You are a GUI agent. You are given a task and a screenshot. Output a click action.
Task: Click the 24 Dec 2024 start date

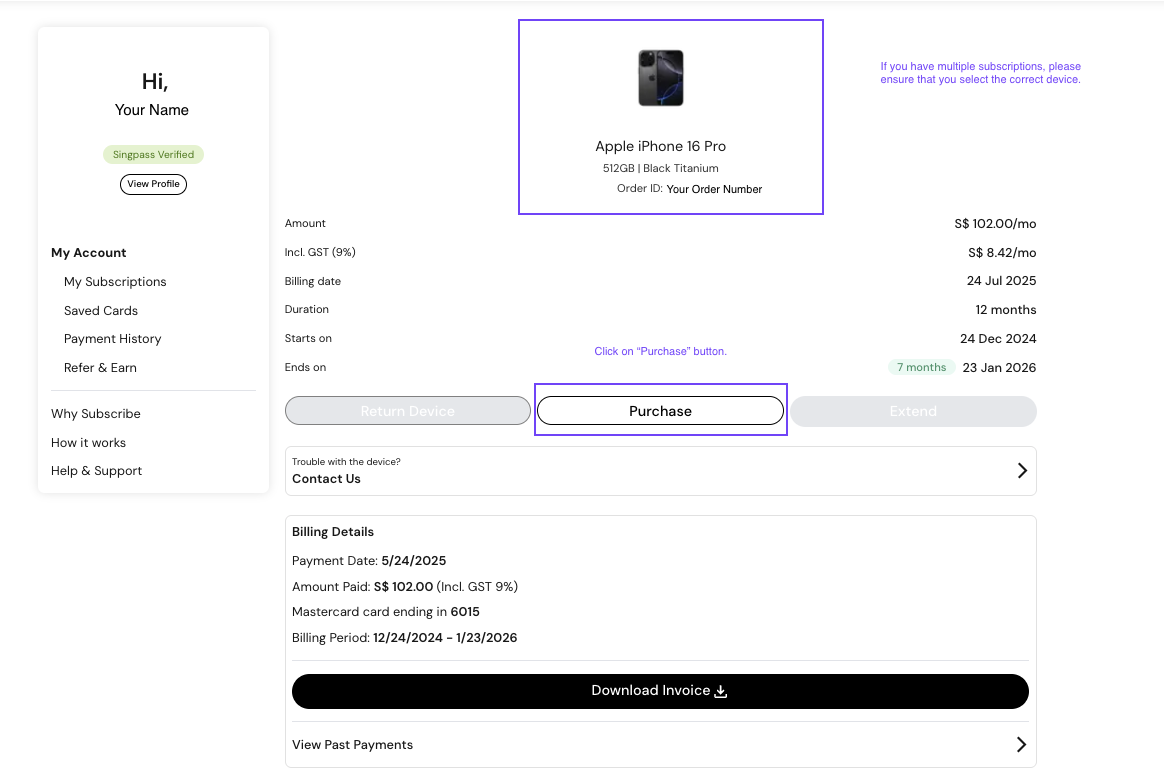998,339
